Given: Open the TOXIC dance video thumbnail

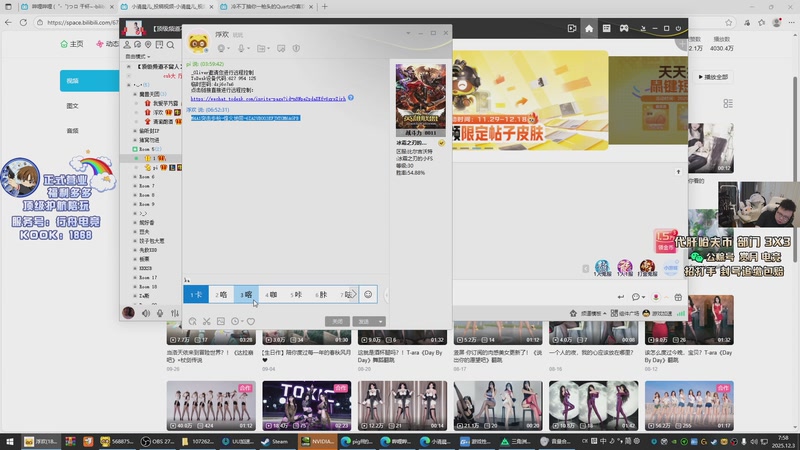Looking at the screenshot, I should click(307, 406).
